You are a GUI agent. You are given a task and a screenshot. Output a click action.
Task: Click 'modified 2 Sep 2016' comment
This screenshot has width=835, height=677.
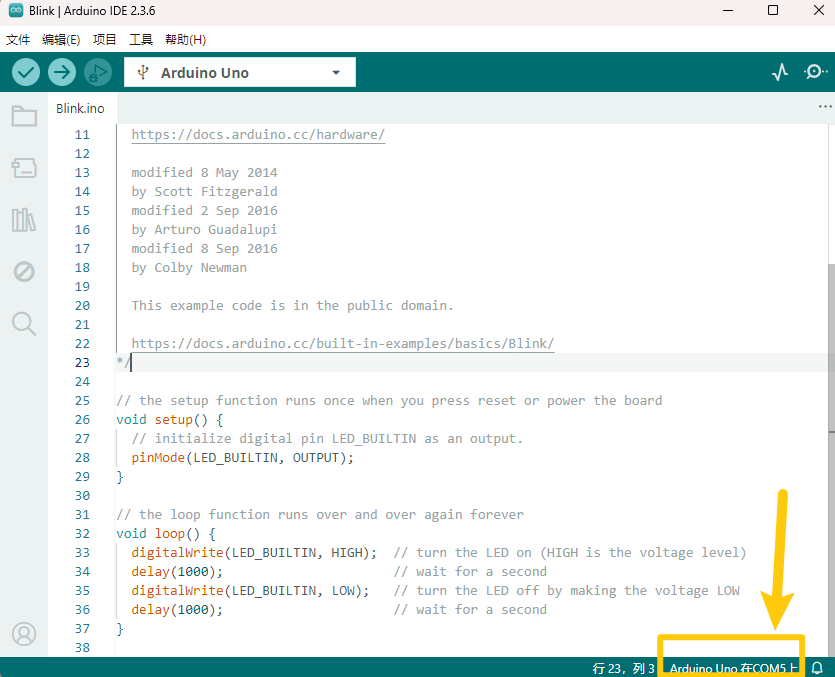[x=204, y=210]
